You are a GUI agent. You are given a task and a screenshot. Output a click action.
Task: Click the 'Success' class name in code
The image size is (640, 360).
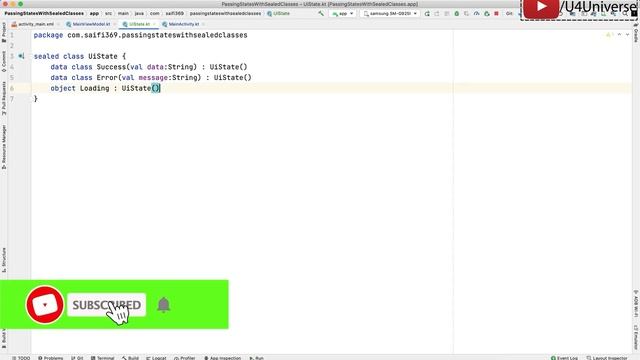tap(111, 67)
